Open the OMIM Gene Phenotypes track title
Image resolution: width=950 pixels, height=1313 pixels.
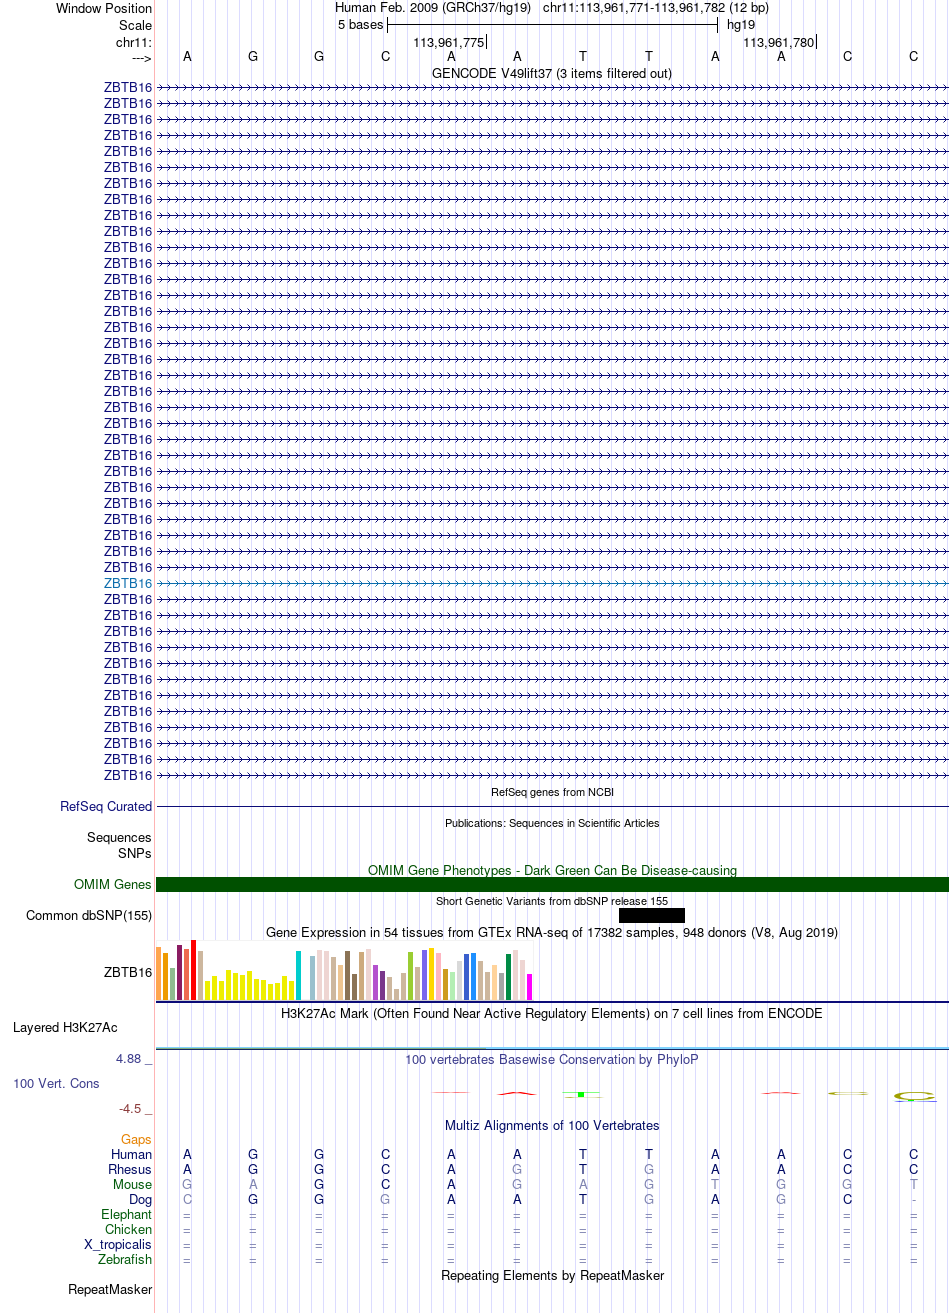point(552,870)
